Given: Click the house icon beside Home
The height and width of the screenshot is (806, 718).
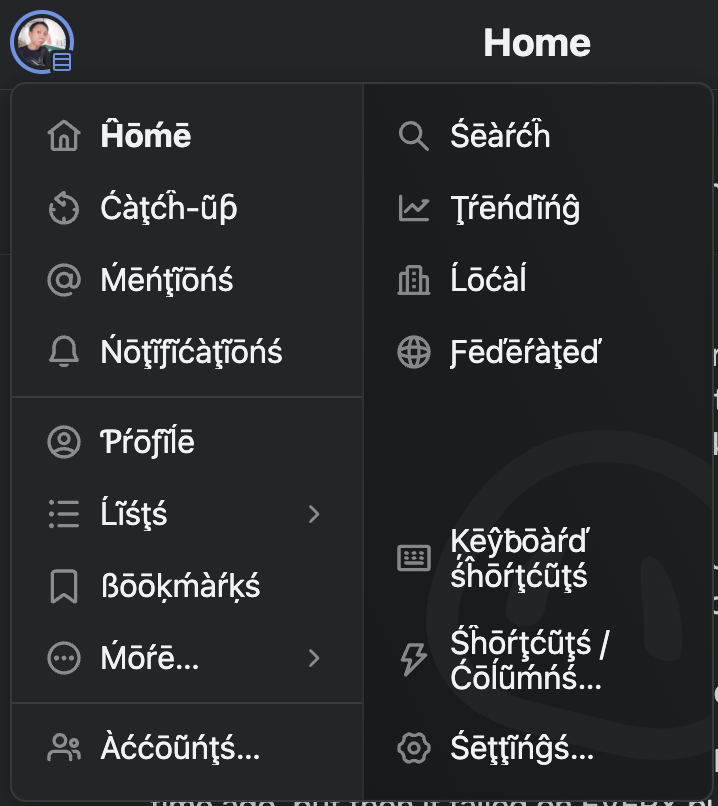Looking at the screenshot, I should click(64, 136).
